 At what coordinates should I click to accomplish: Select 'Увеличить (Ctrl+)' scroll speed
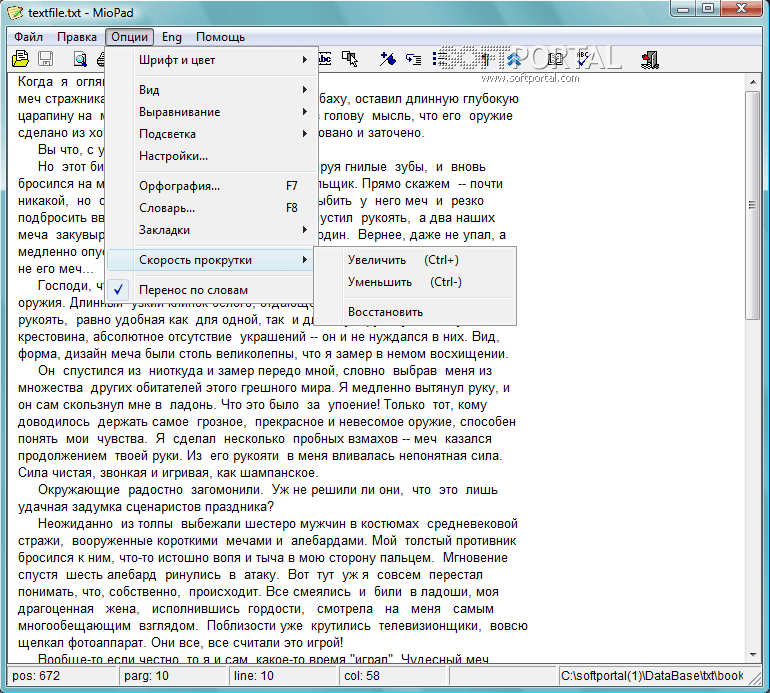[415, 260]
